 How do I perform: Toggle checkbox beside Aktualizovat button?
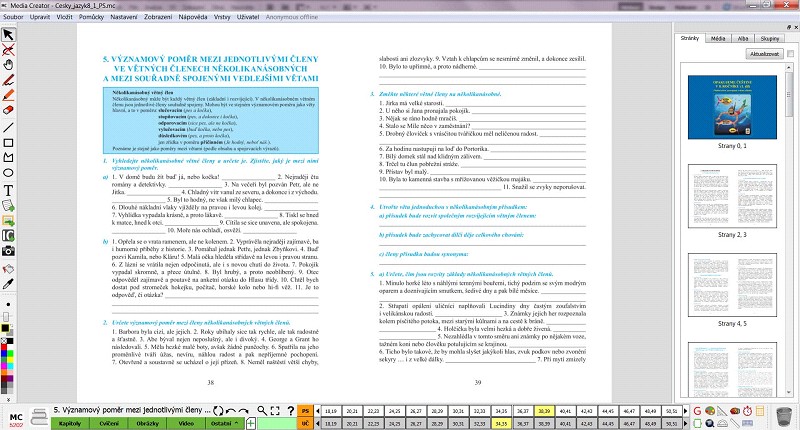point(790,54)
